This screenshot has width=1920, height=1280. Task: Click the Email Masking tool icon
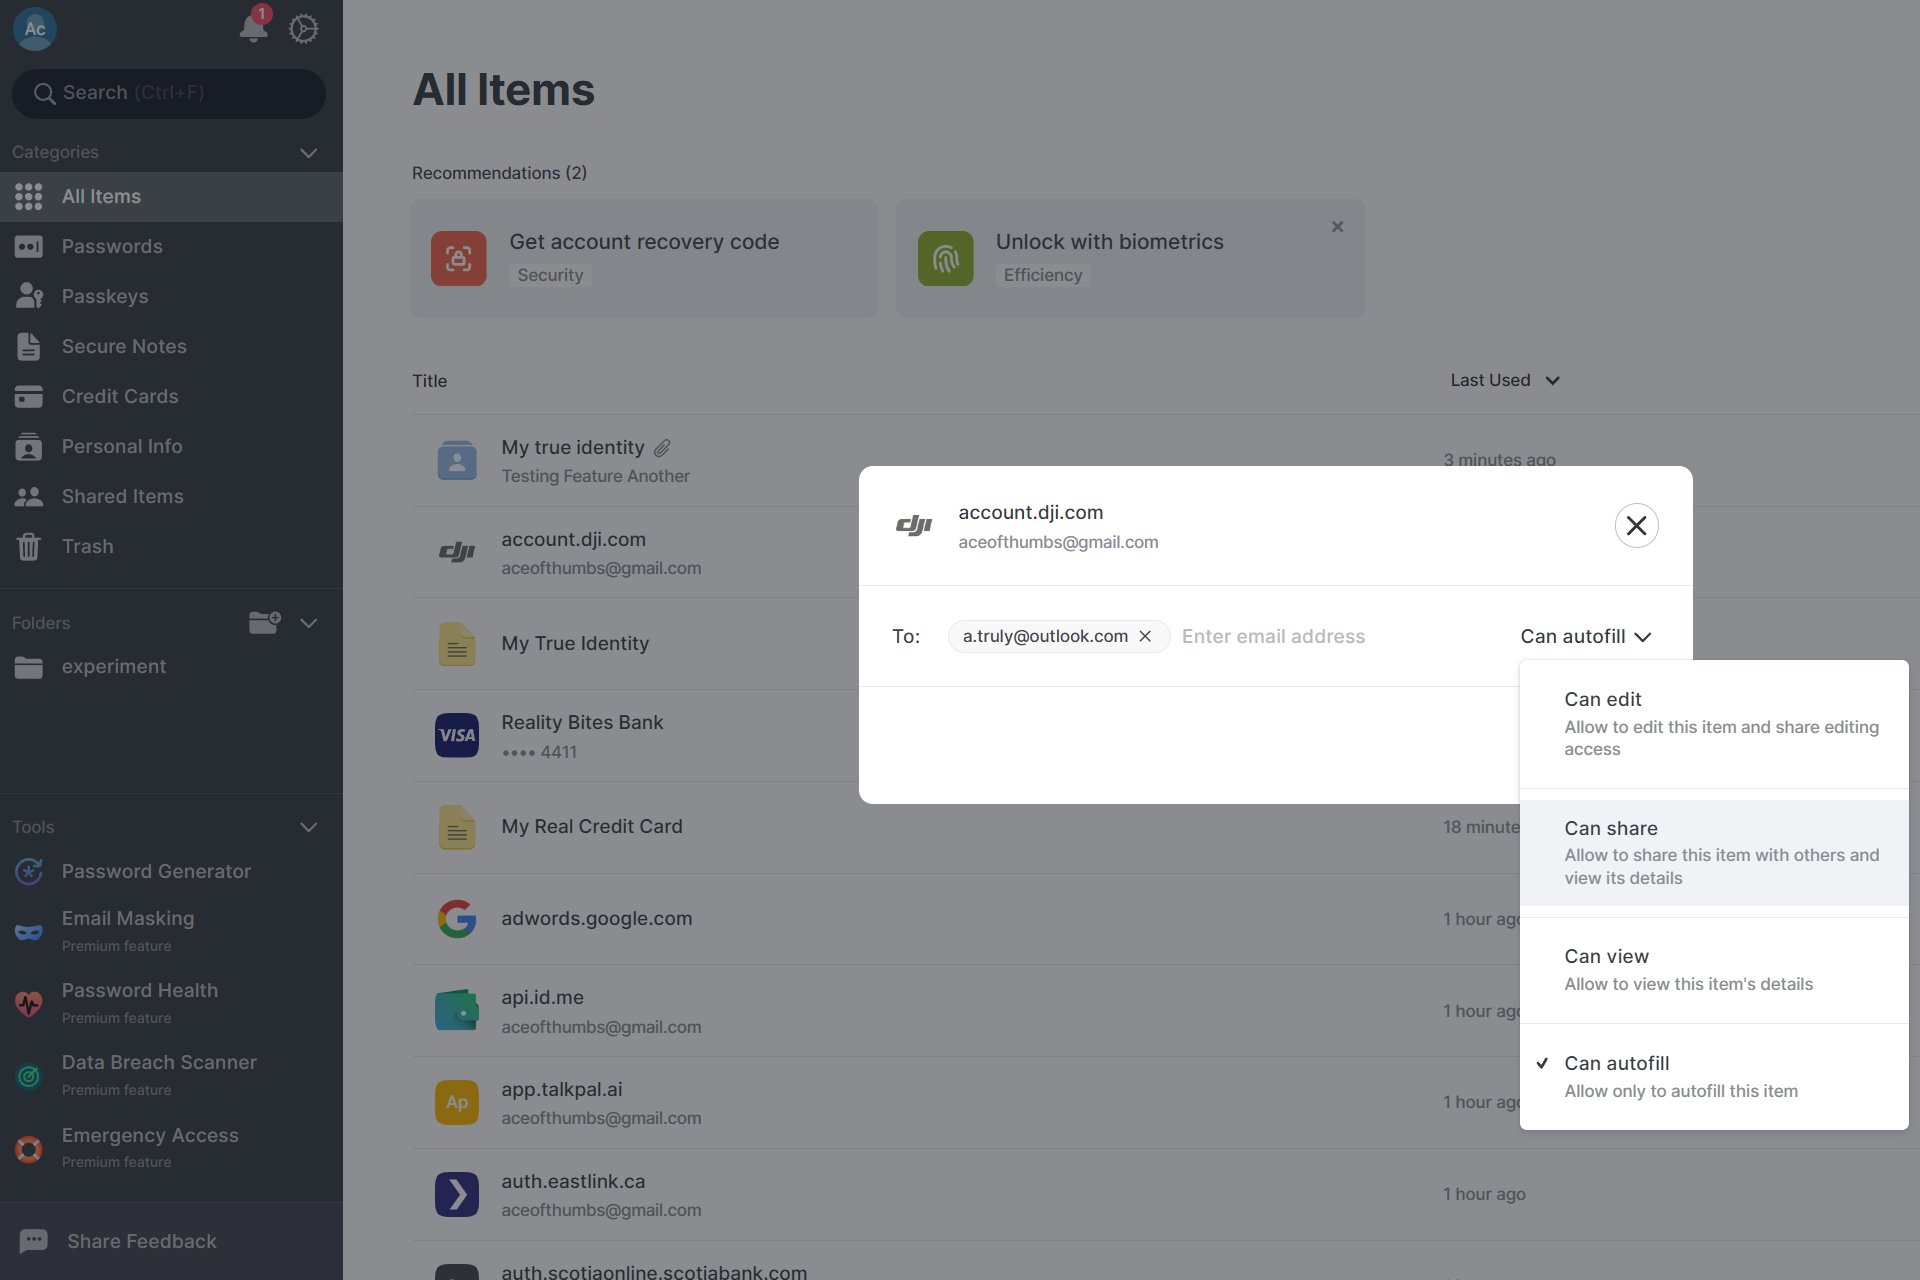[x=29, y=931]
